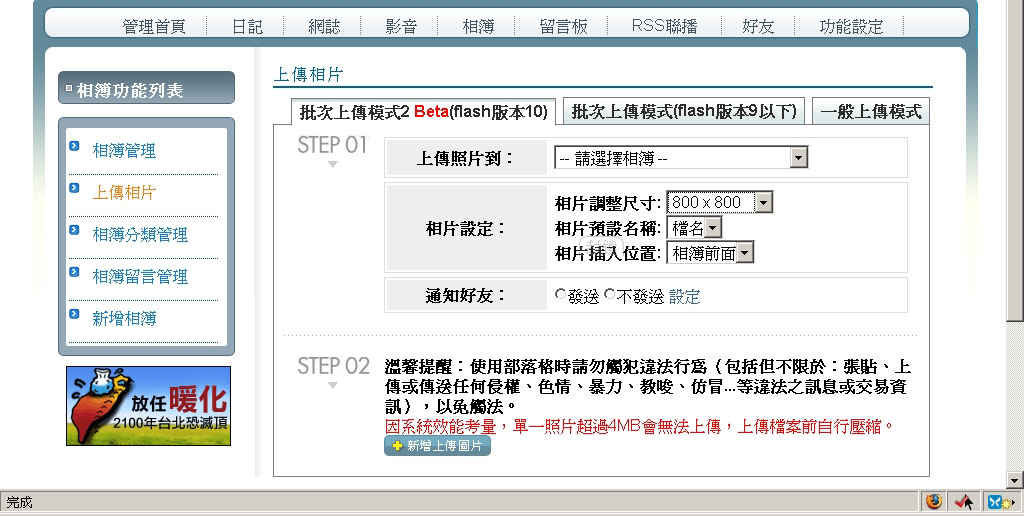Select the 發送 radio button

click(560, 295)
